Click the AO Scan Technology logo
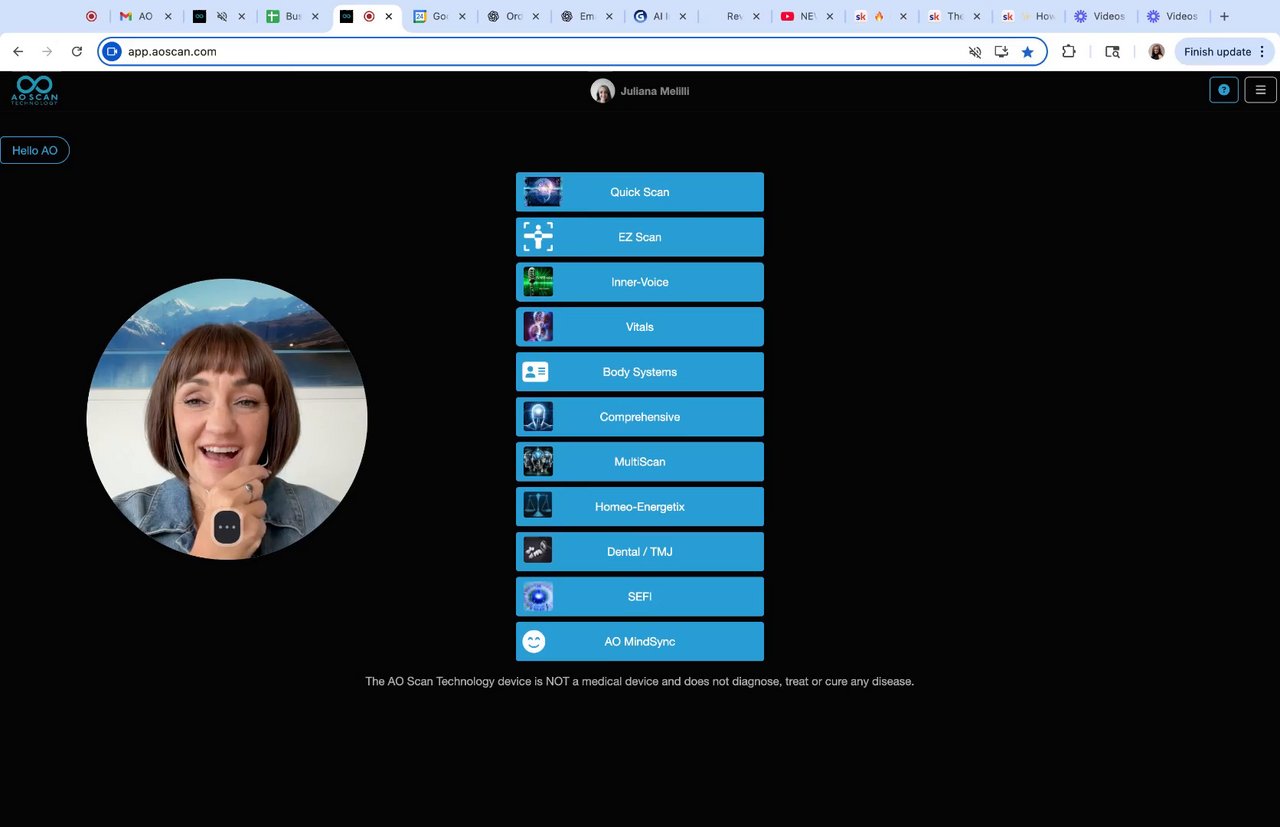 click(x=35, y=90)
